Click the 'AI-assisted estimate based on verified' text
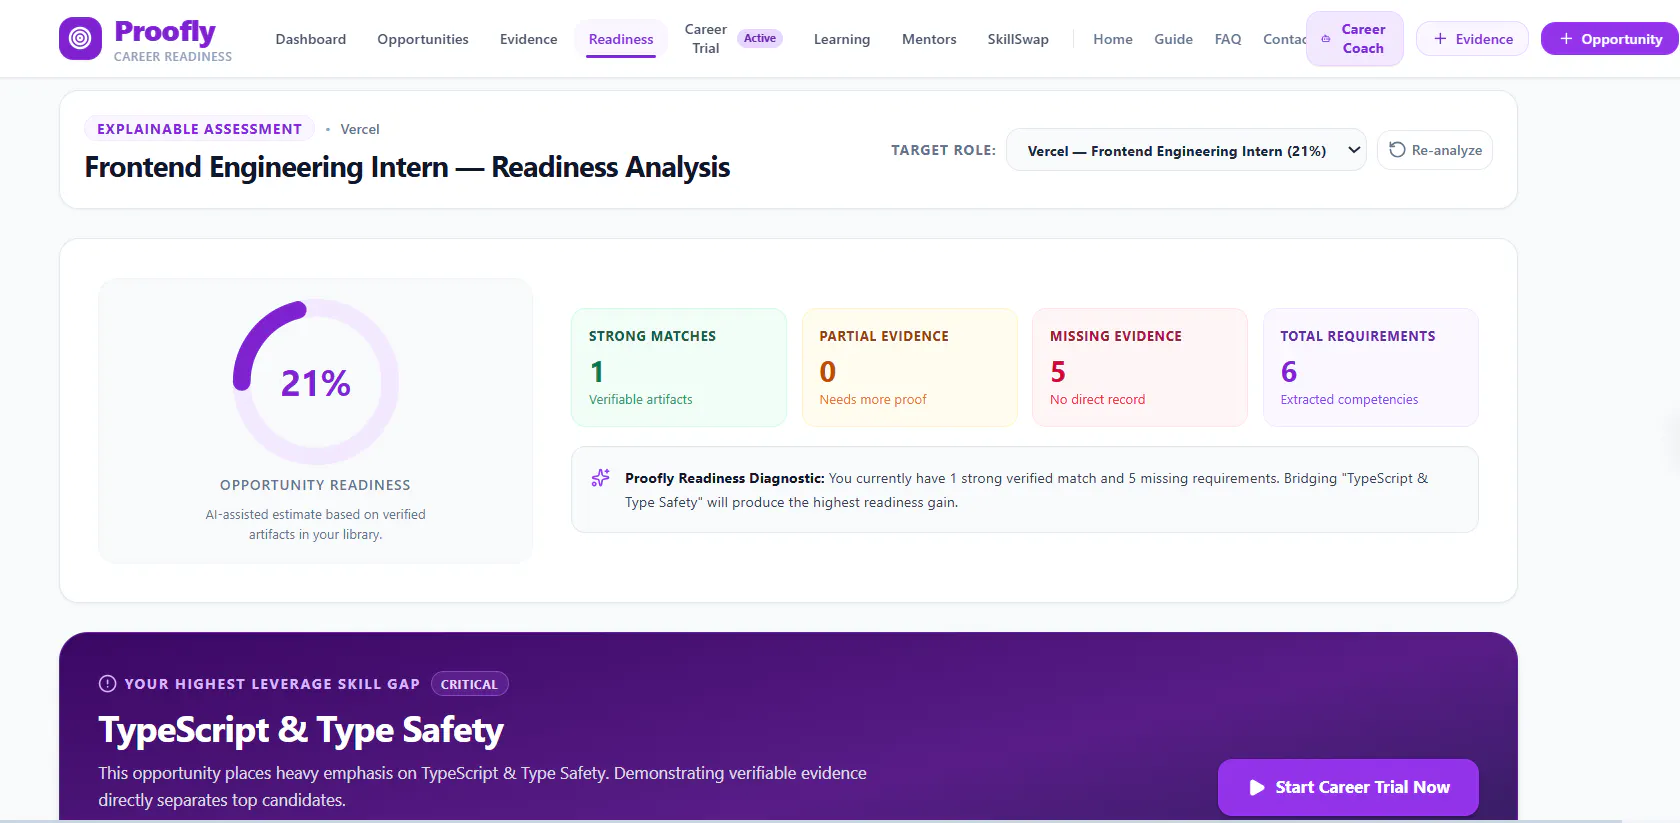Viewport: 1680px width, 823px height. [x=315, y=514]
